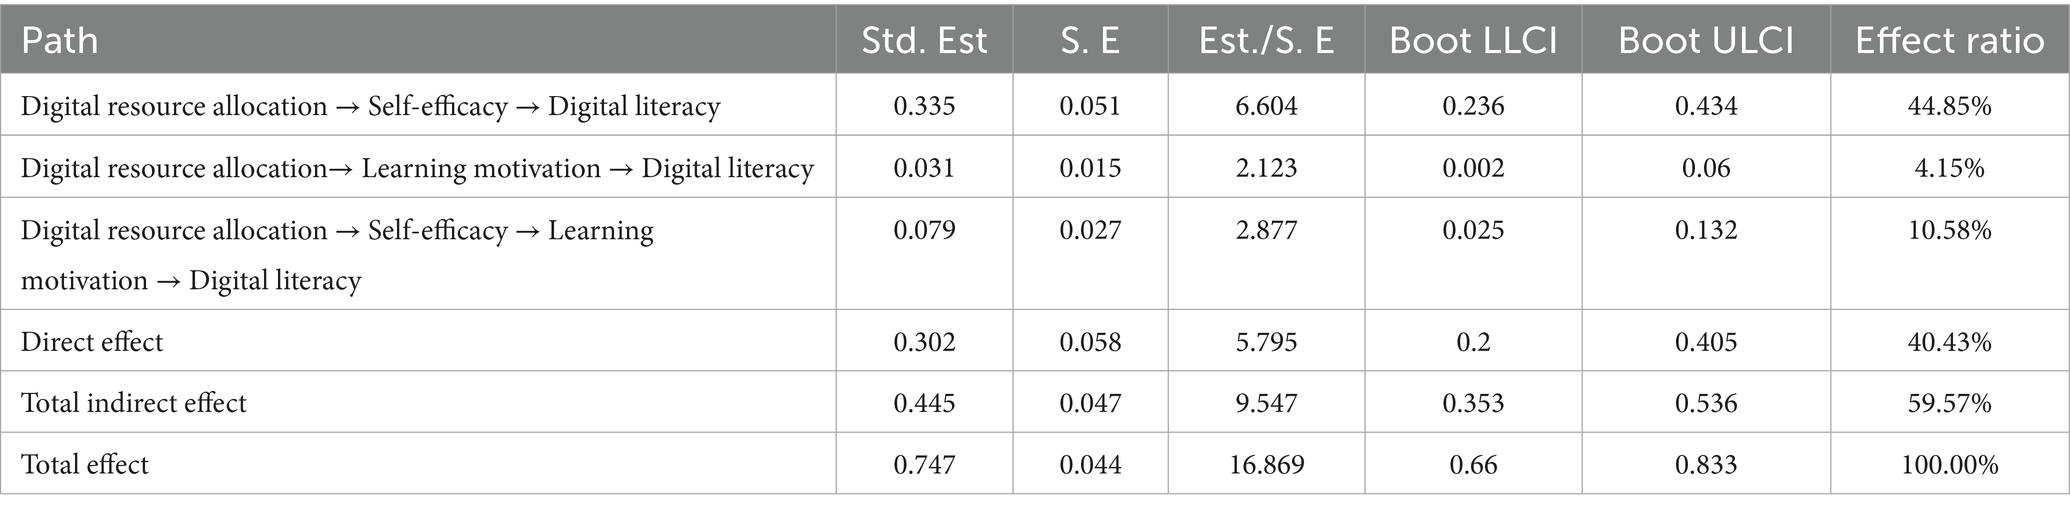Click the S. E column header

click(1090, 41)
